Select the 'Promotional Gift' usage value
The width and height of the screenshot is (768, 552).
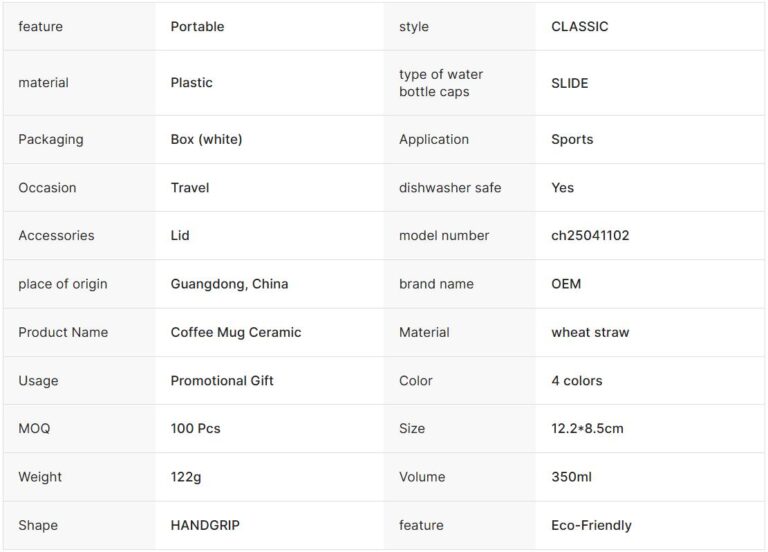point(222,380)
